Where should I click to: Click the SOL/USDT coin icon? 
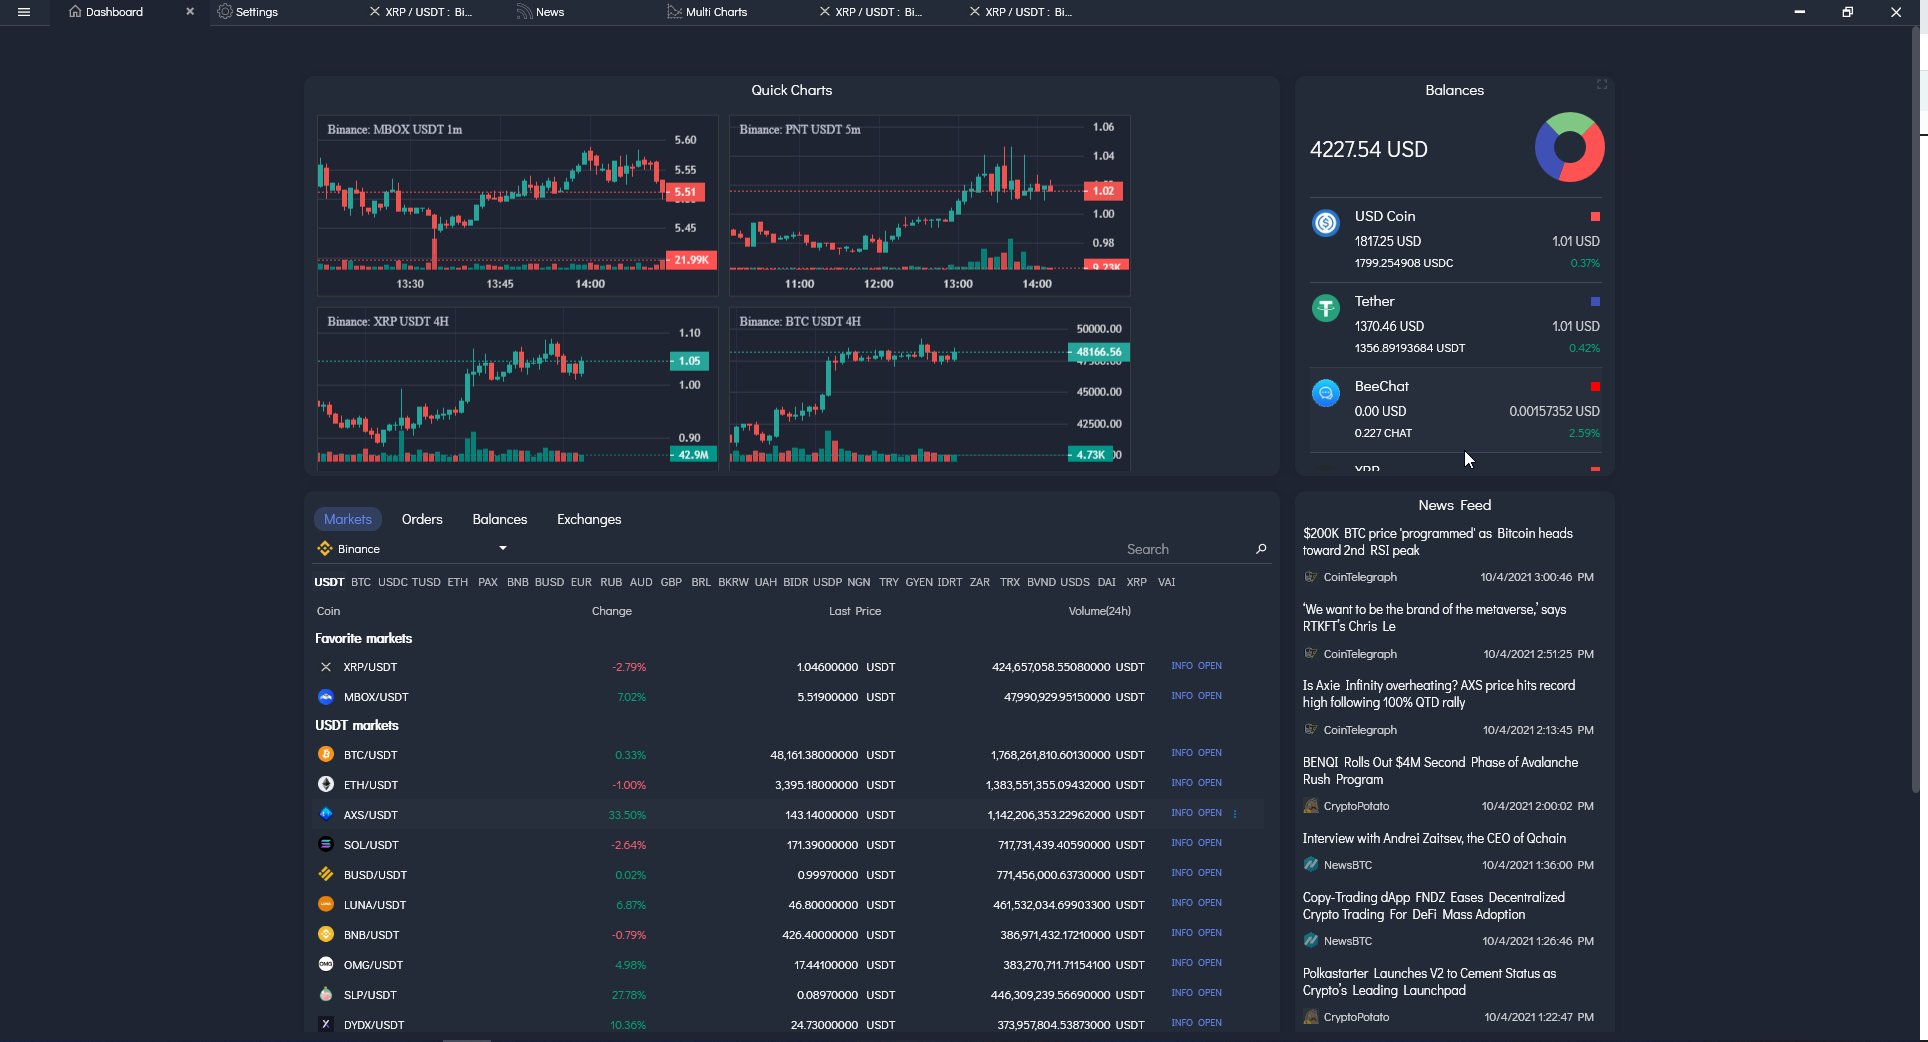pyautogui.click(x=325, y=845)
